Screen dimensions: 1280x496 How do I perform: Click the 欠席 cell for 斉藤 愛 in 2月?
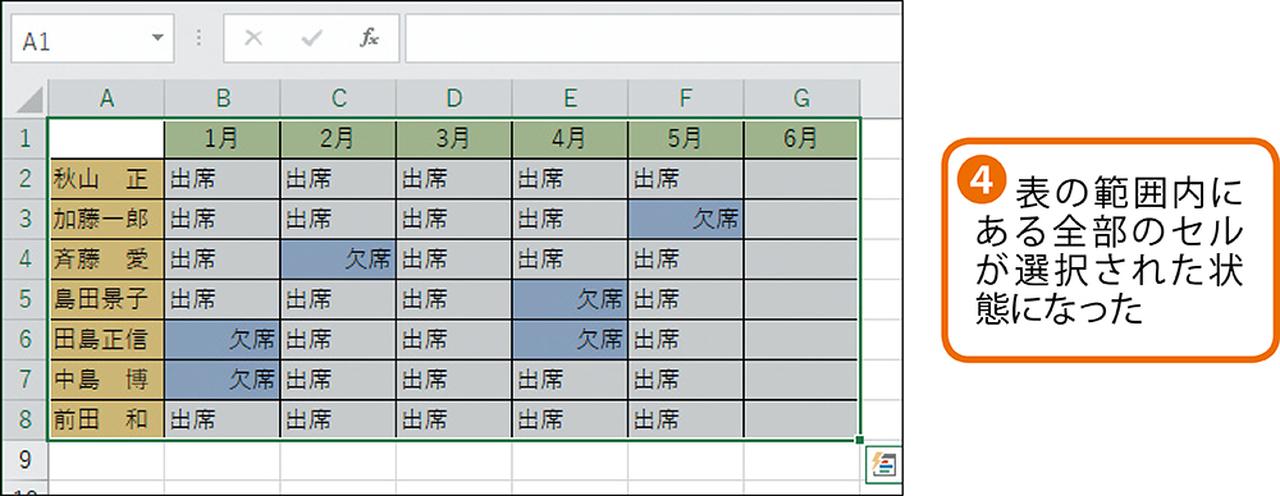[x=339, y=259]
